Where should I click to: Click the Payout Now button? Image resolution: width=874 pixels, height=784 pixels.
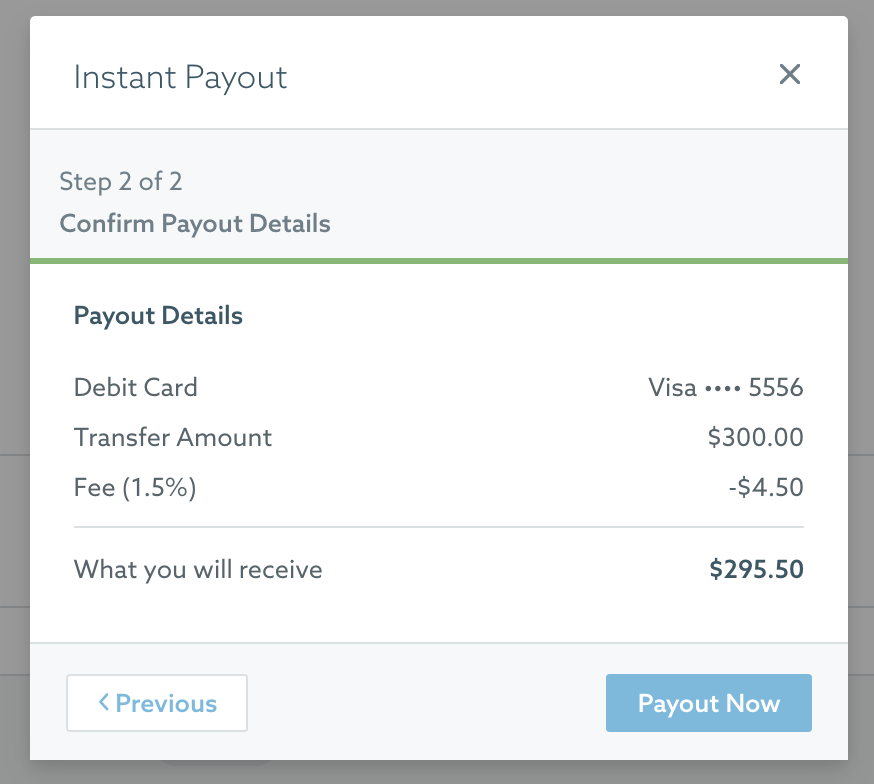click(708, 703)
